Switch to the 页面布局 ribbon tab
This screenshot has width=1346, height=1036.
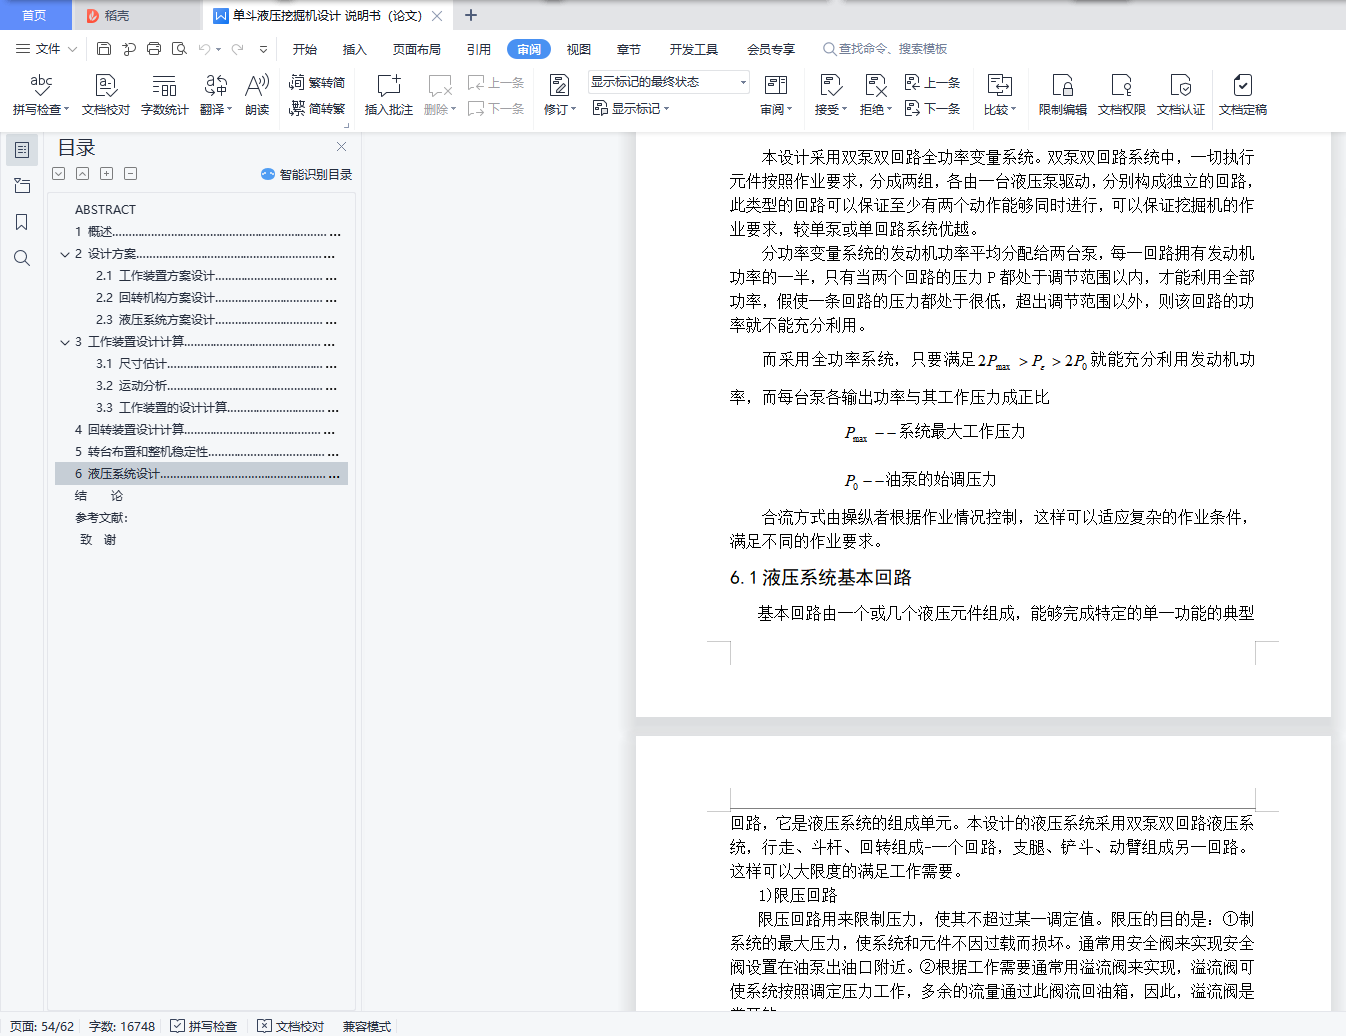point(417,49)
